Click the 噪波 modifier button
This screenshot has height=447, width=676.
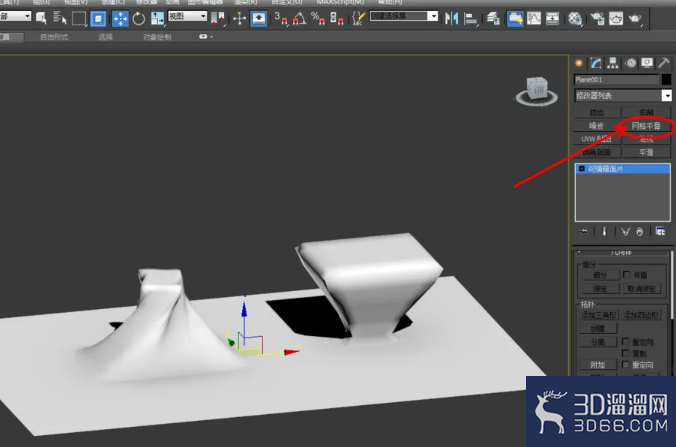[x=597, y=126]
